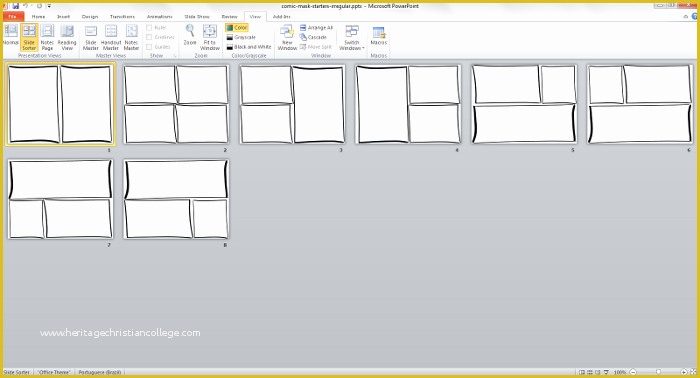Click Fit to Window

[x=209, y=37]
